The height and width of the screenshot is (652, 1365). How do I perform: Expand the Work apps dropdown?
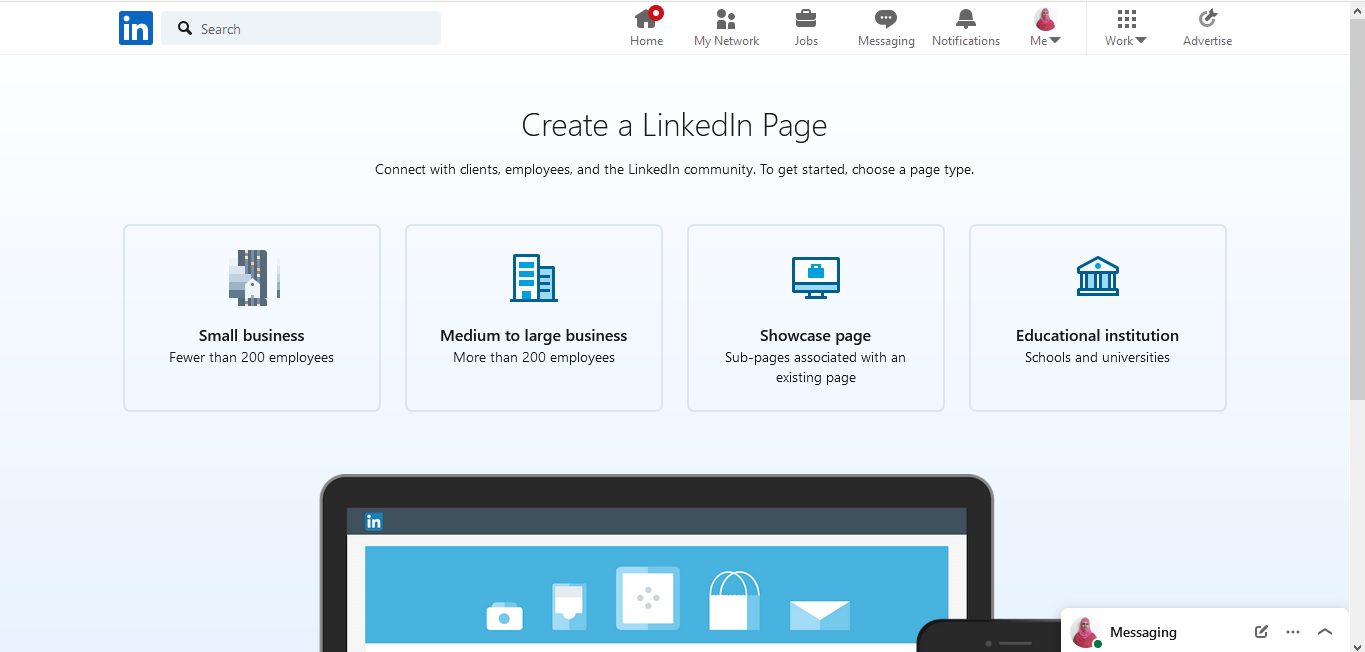(1126, 28)
